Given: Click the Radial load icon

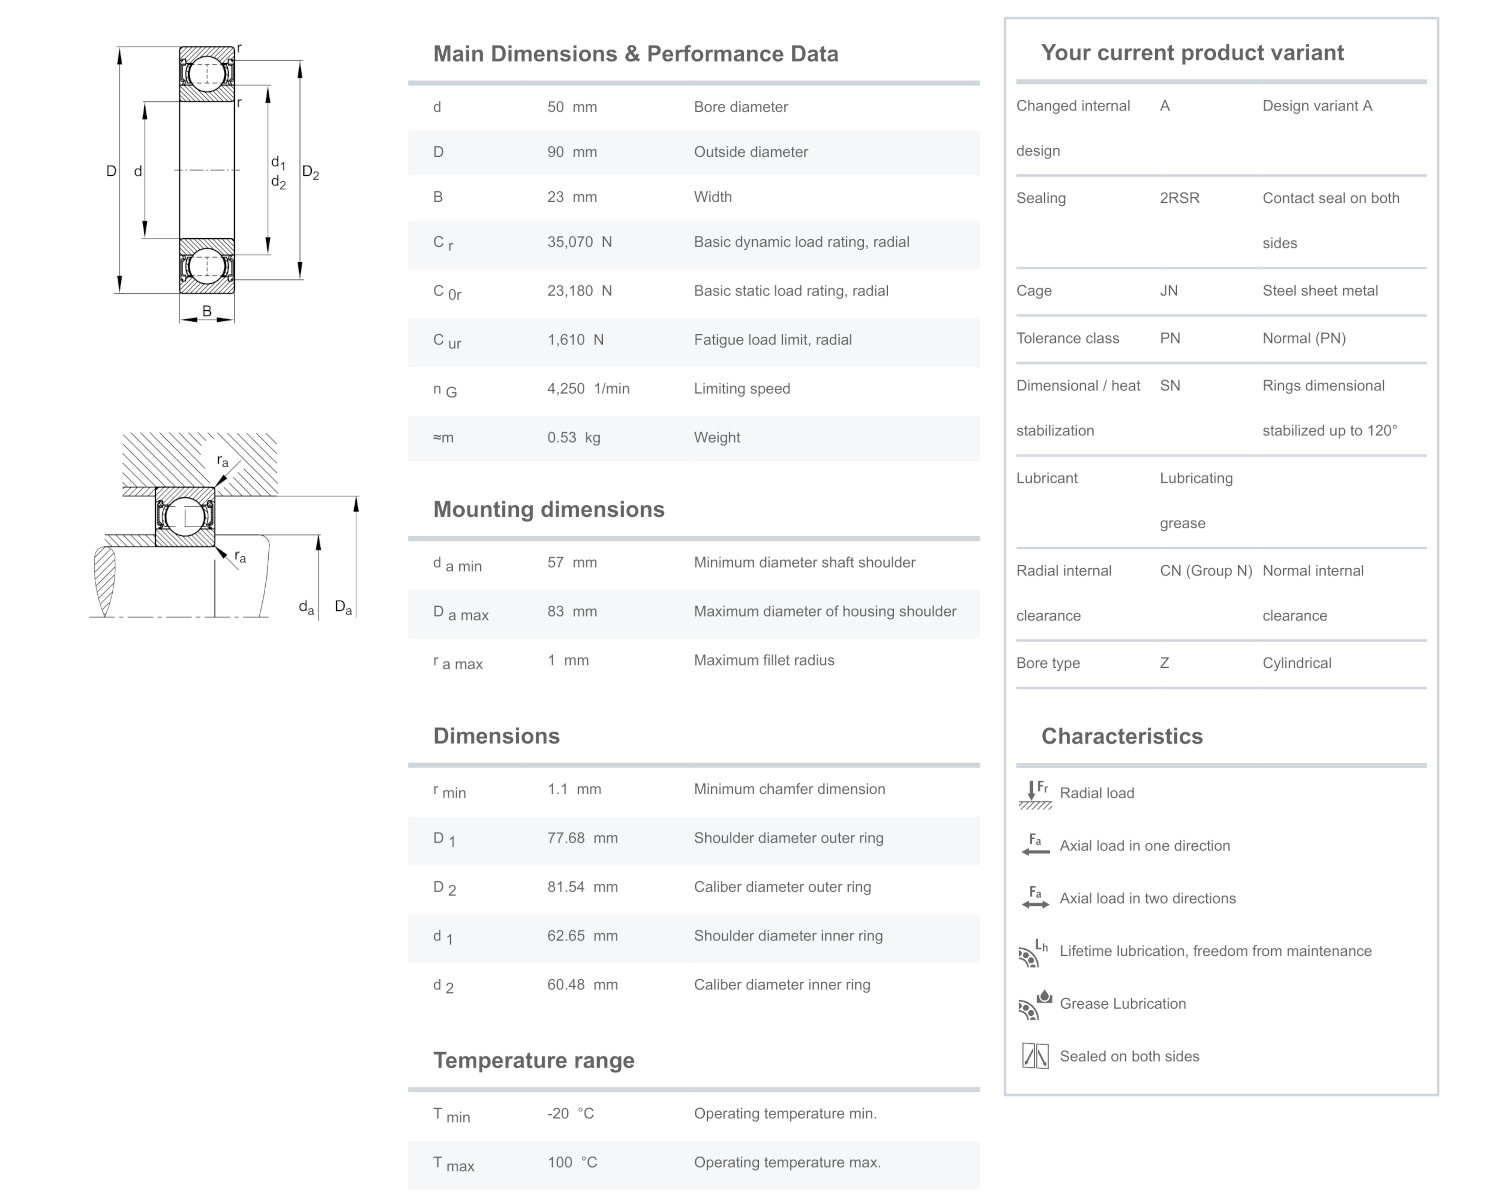Looking at the screenshot, I should pos(1034,794).
